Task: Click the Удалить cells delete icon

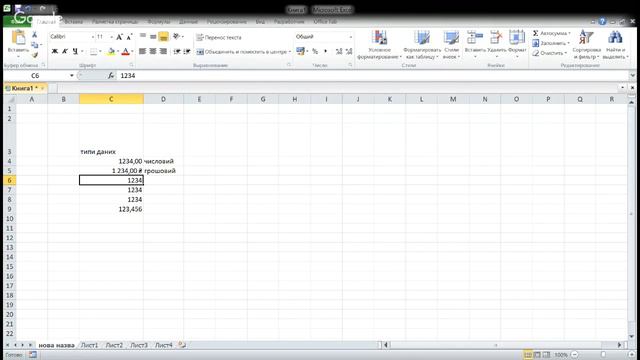Action: pyautogui.click(x=496, y=38)
